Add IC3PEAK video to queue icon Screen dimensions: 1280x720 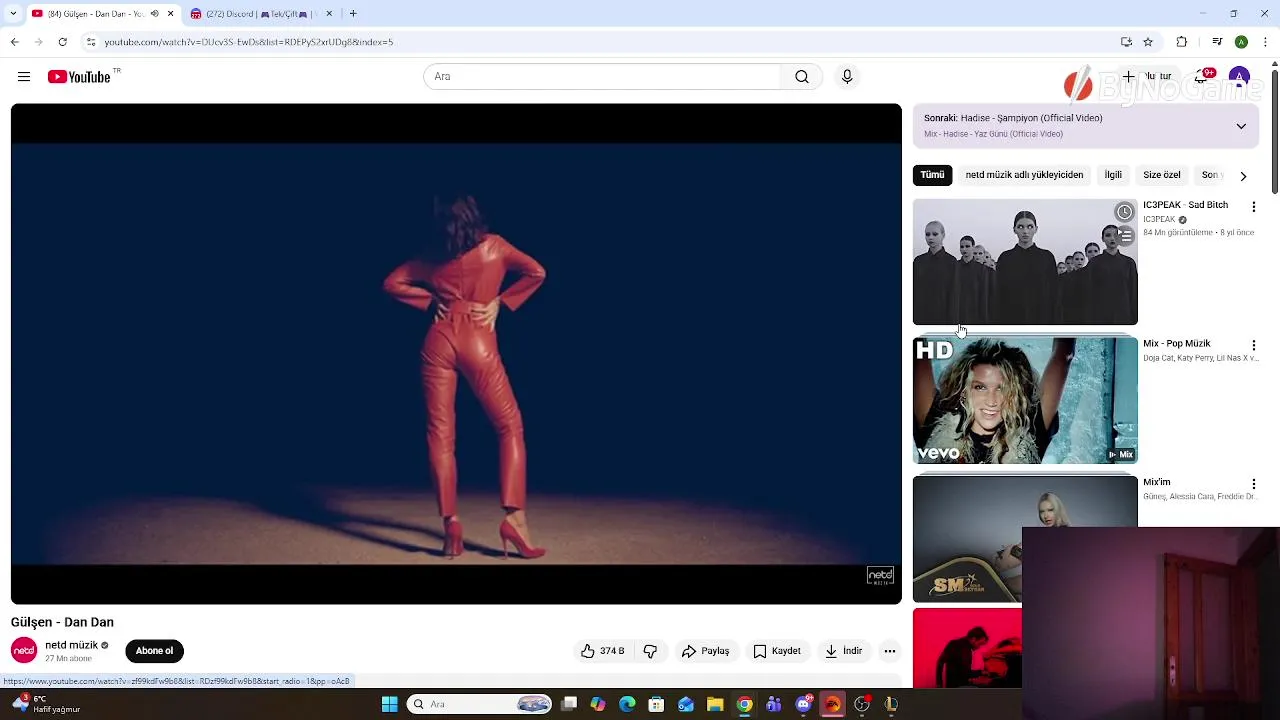1125,236
